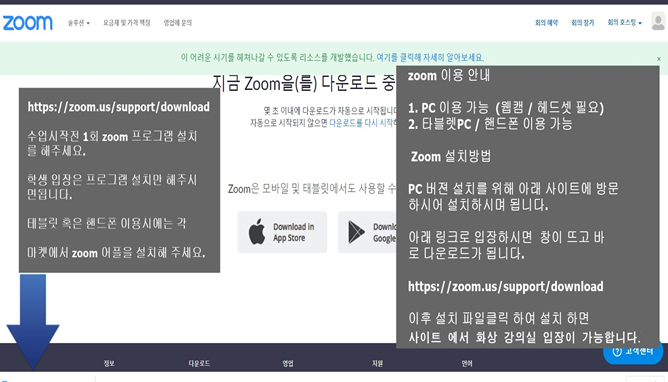Viewport: 668px width, 382px height.
Task: Click the 다운로드를 다시 시작 link
Action: 362,123
